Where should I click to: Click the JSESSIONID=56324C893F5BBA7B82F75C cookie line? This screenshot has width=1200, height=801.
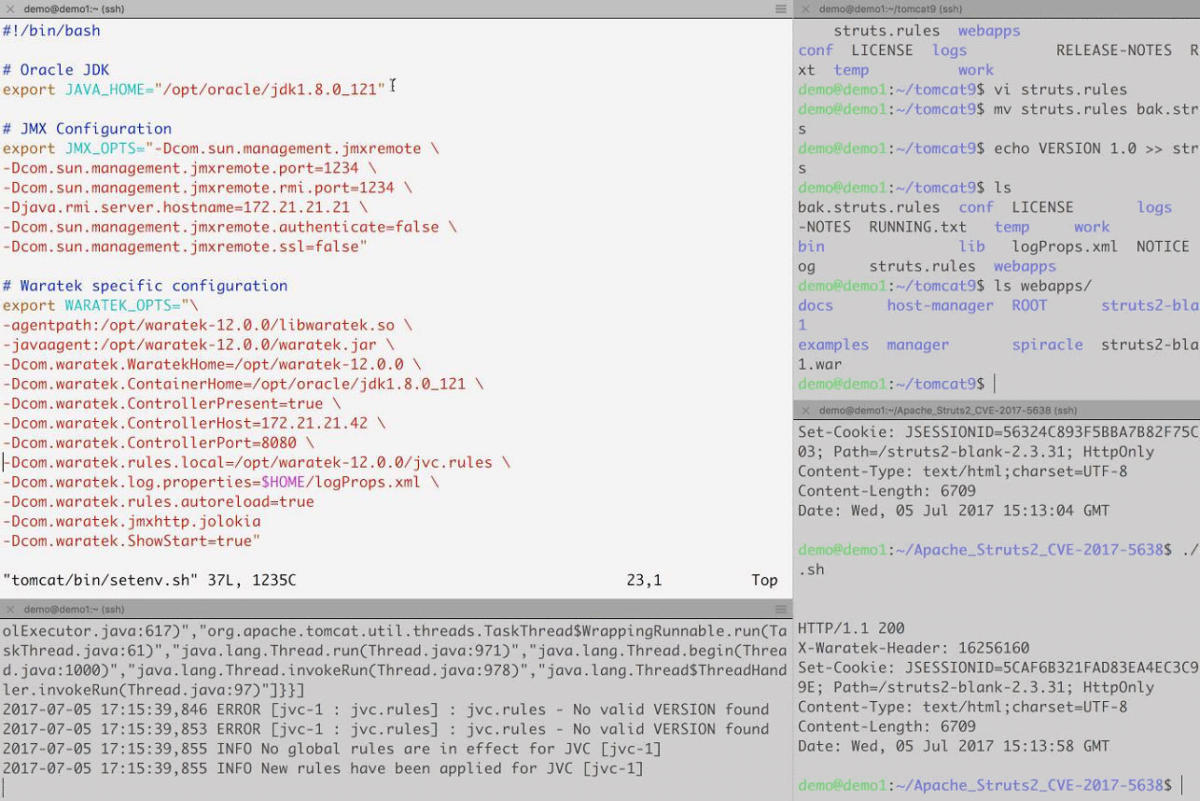(998, 432)
